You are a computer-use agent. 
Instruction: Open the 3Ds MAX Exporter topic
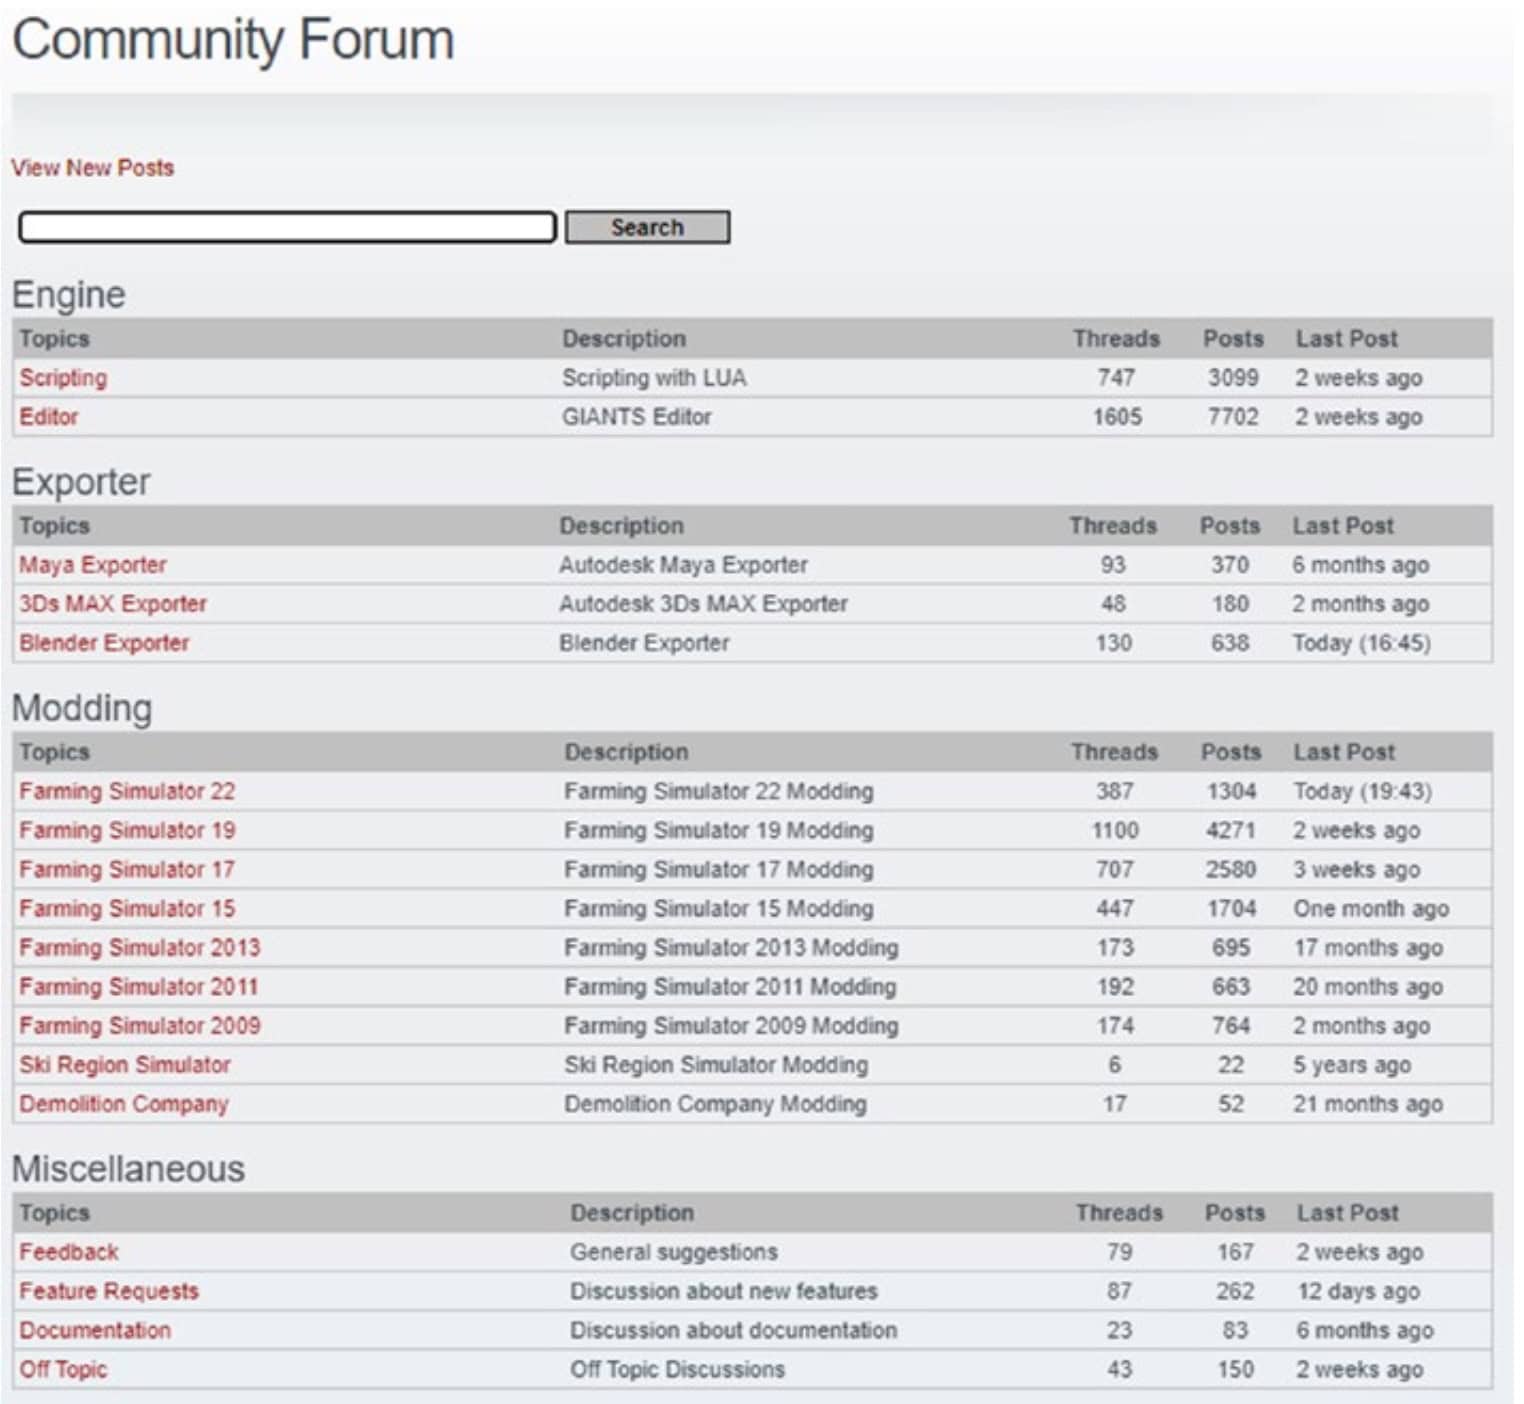click(x=112, y=604)
